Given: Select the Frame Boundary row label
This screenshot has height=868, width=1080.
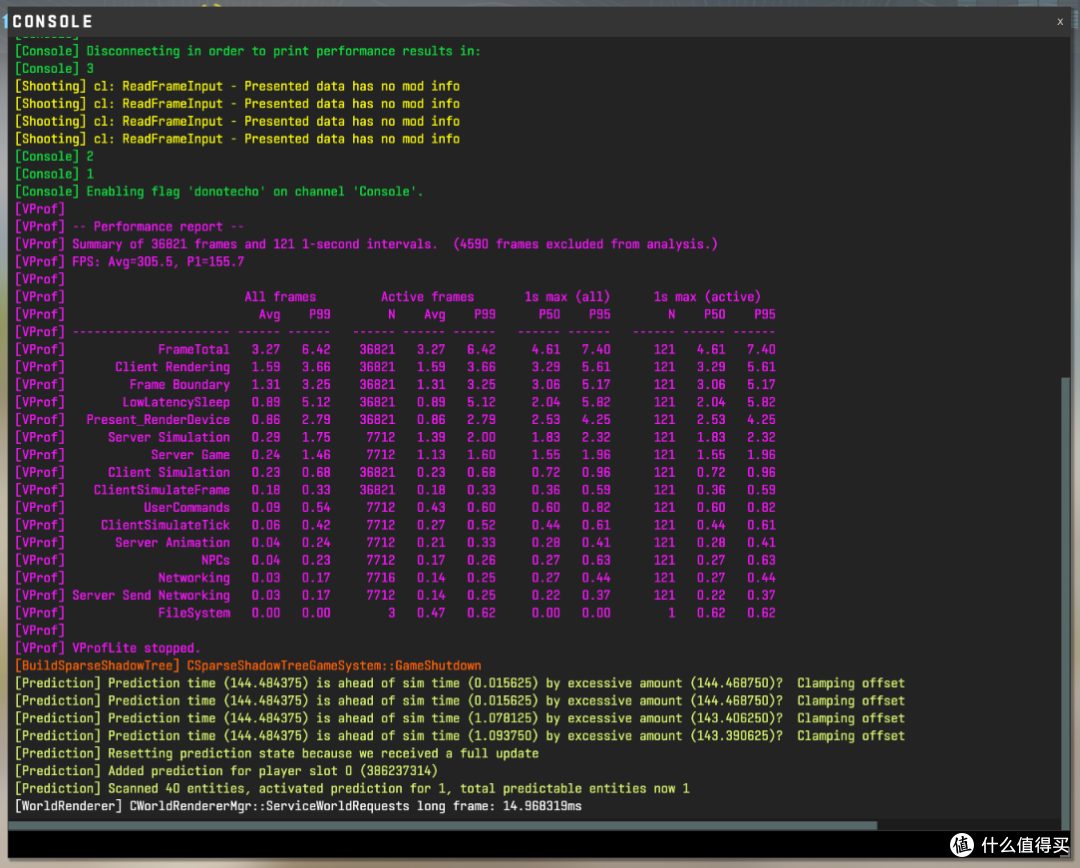Looking at the screenshot, I should click(179, 384).
